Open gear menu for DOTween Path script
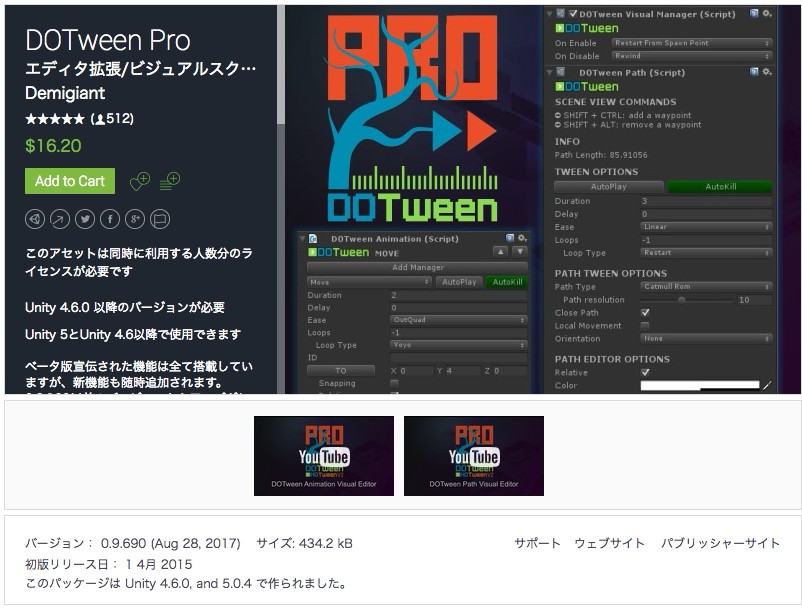The height and width of the screenshot is (611, 802). (767, 72)
